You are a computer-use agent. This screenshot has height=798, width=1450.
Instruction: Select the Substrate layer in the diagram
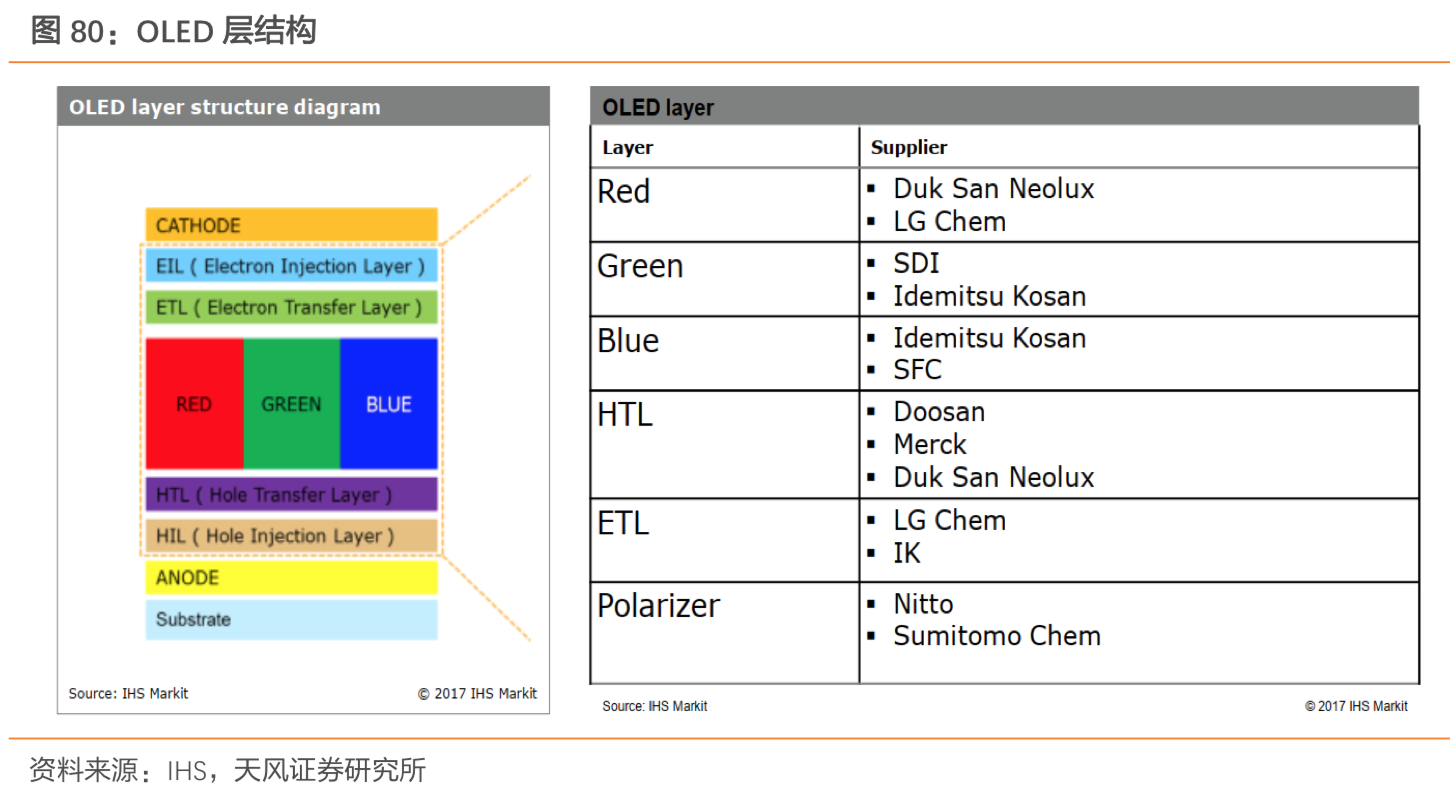click(291, 620)
